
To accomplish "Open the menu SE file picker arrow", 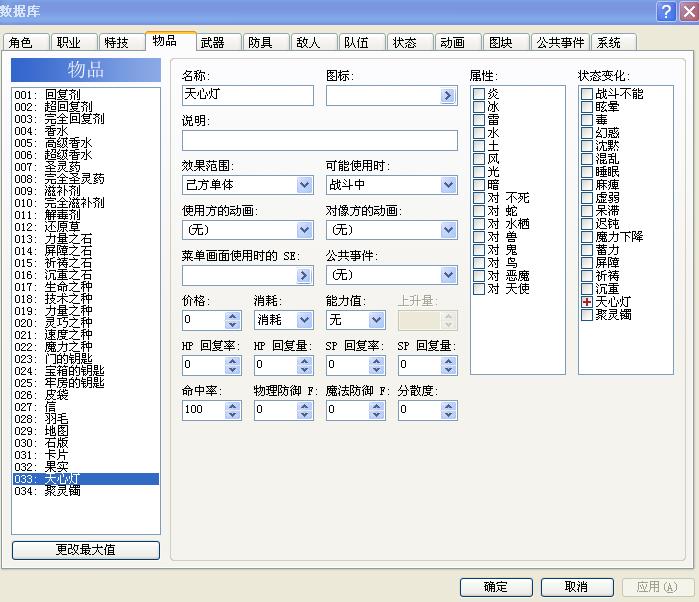I will [304, 276].
